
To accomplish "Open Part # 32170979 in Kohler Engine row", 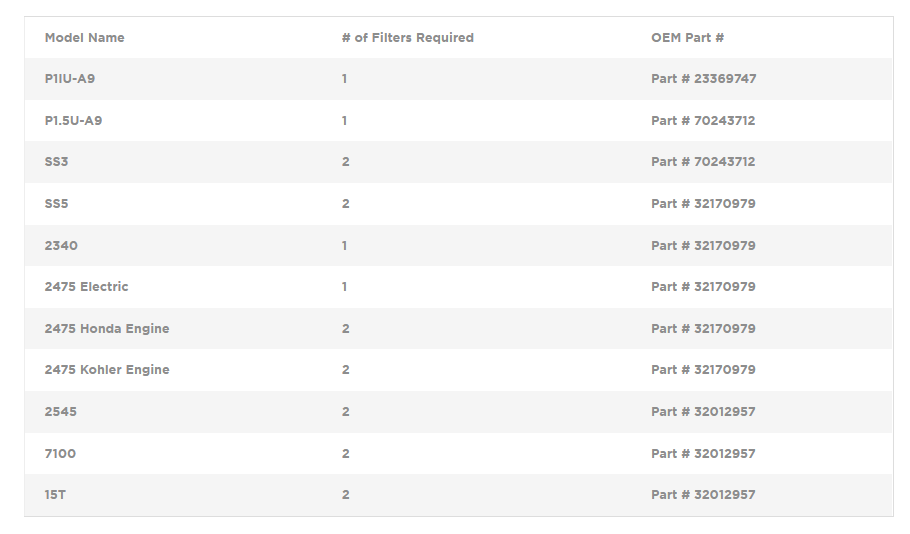I will pyautogui.click(x=703, y=370).
